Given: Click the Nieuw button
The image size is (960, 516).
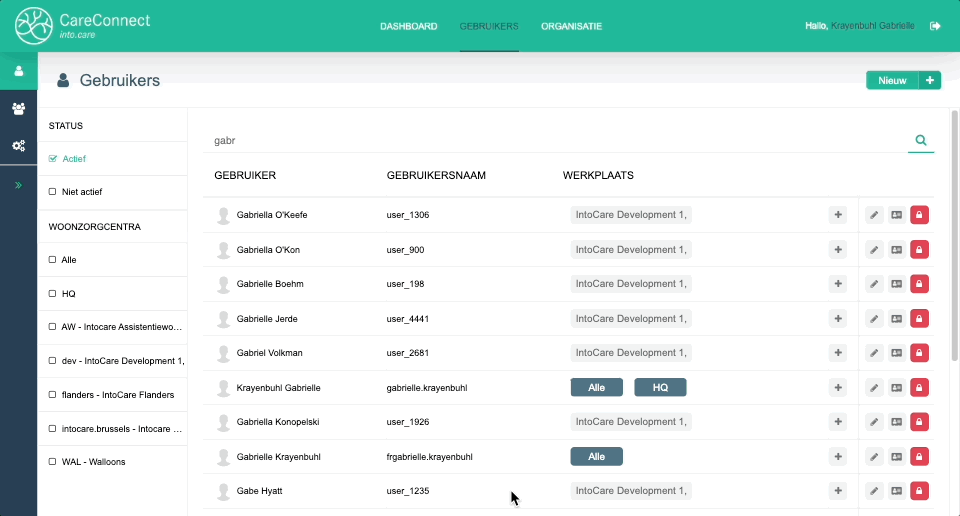Looking at the screenshot, I should 892,80.
